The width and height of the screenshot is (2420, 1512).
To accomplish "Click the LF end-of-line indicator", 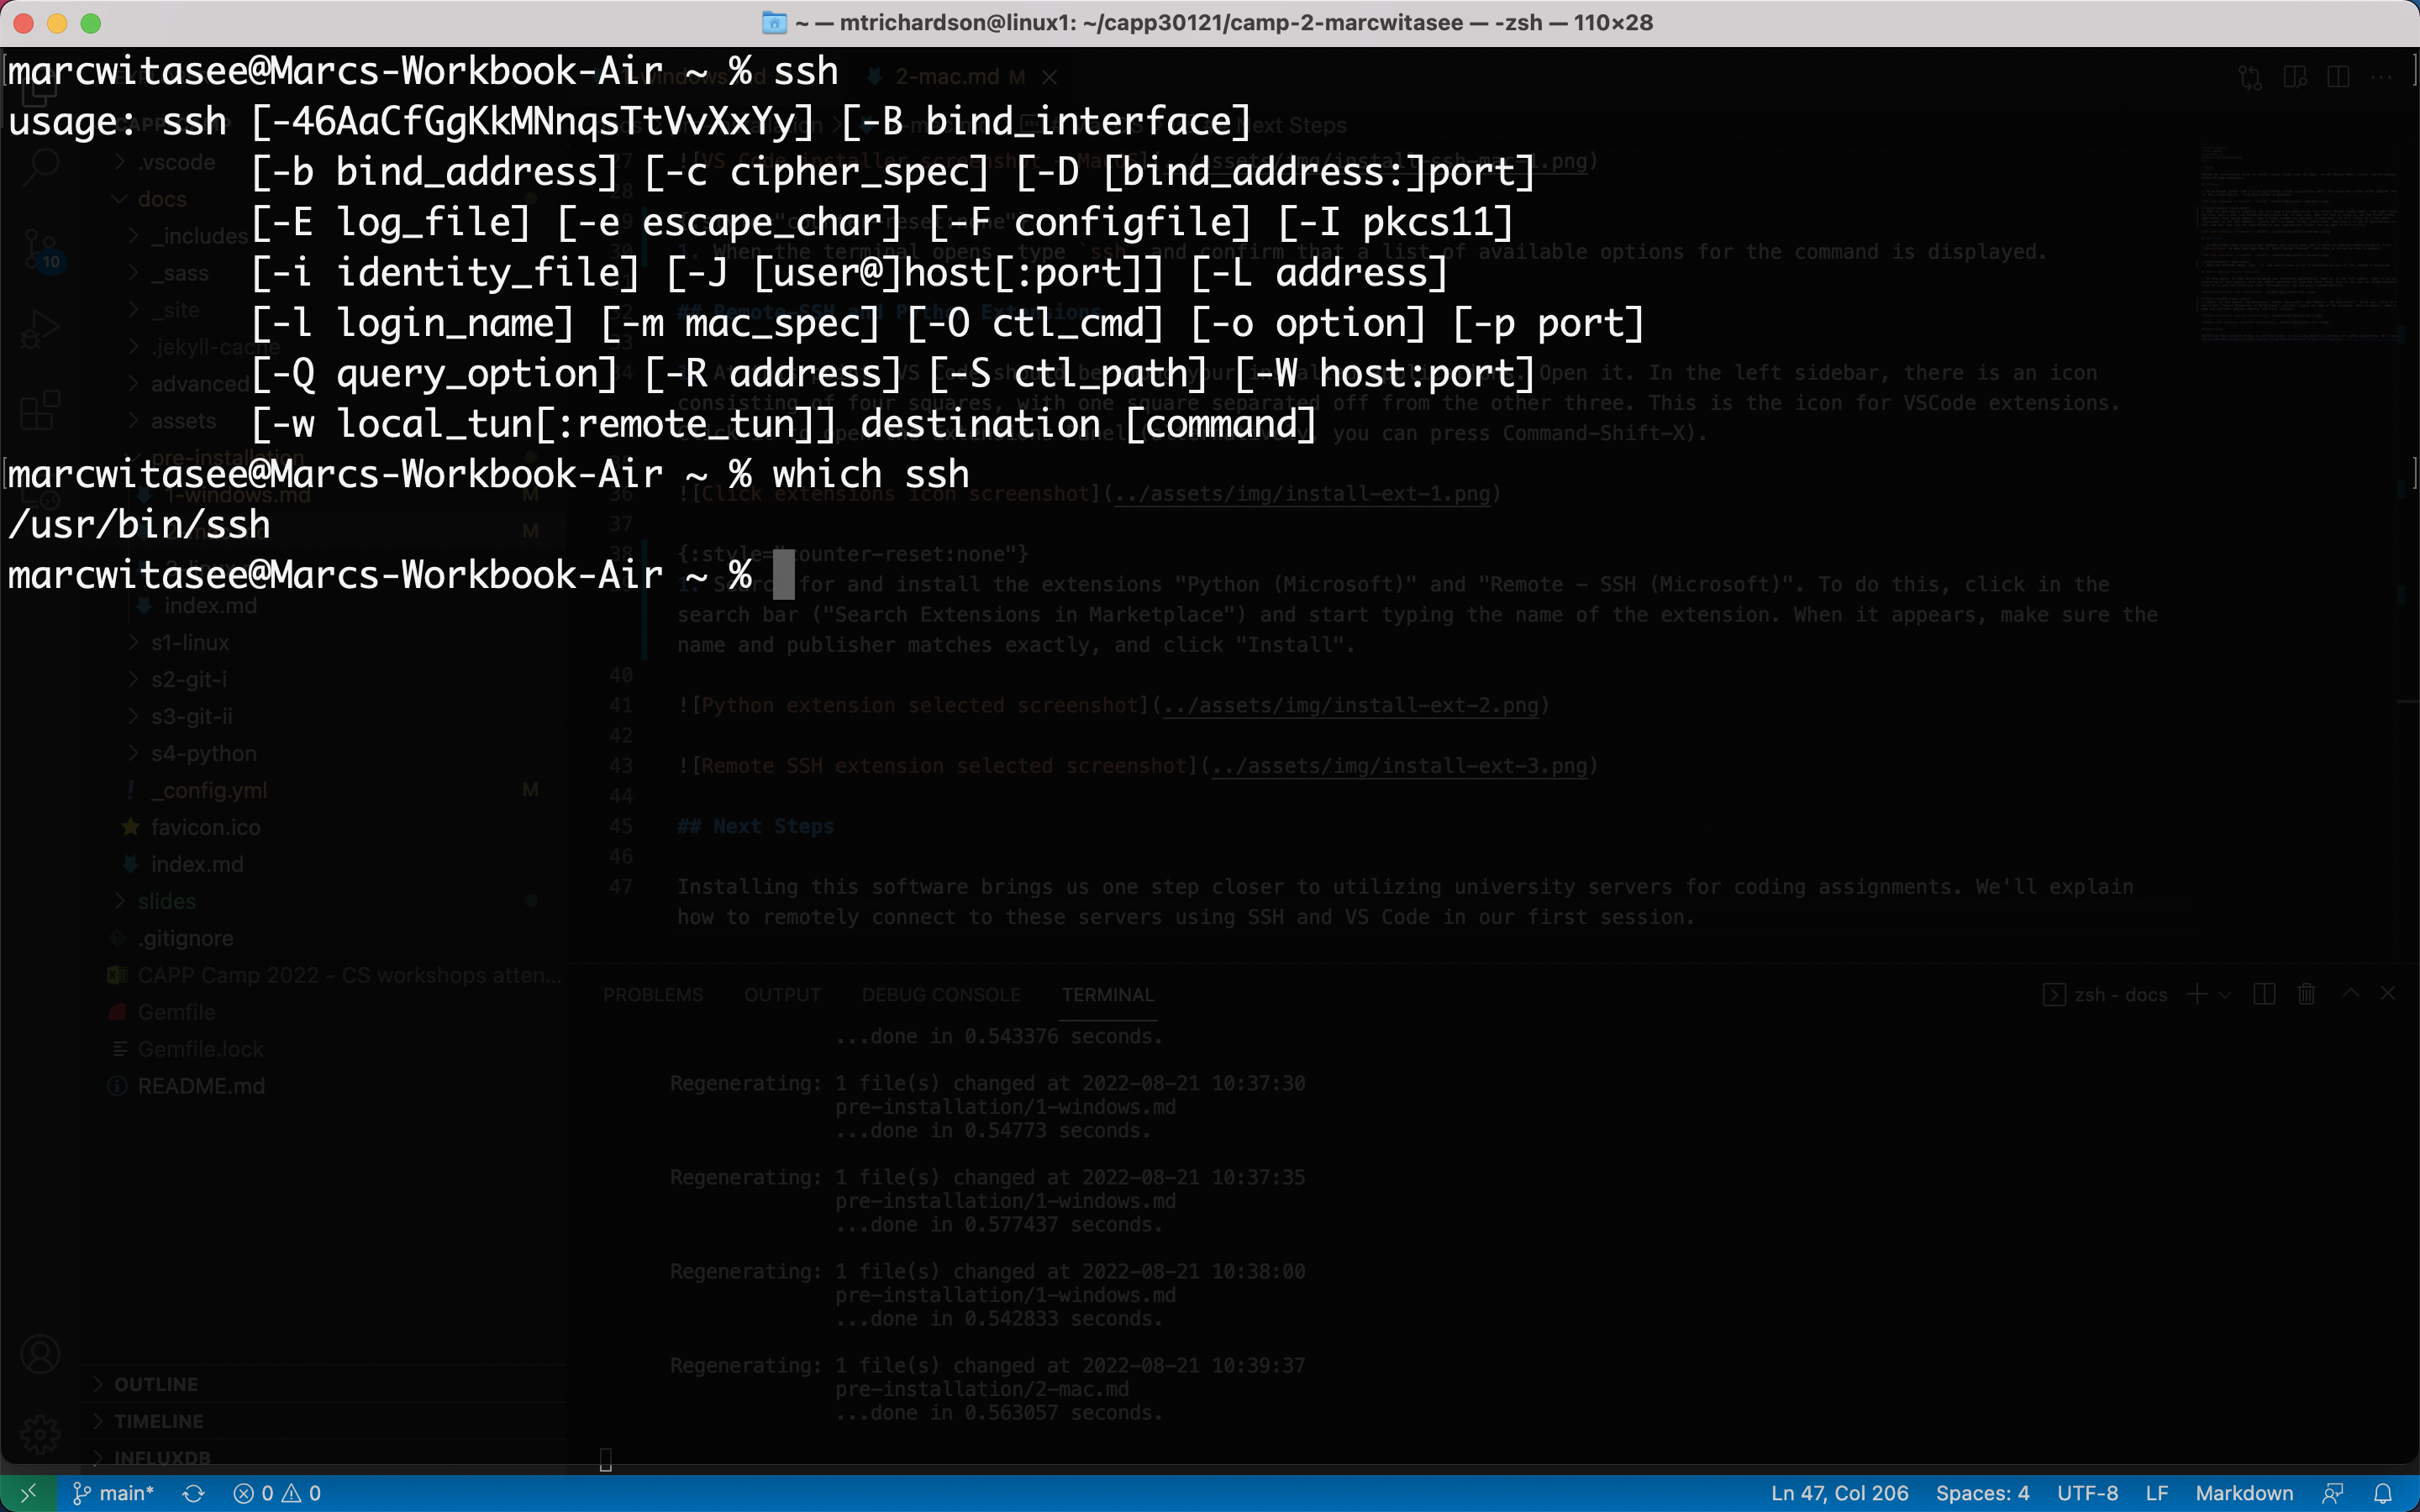I will pyautogui.click(x=2156, y=1493).
